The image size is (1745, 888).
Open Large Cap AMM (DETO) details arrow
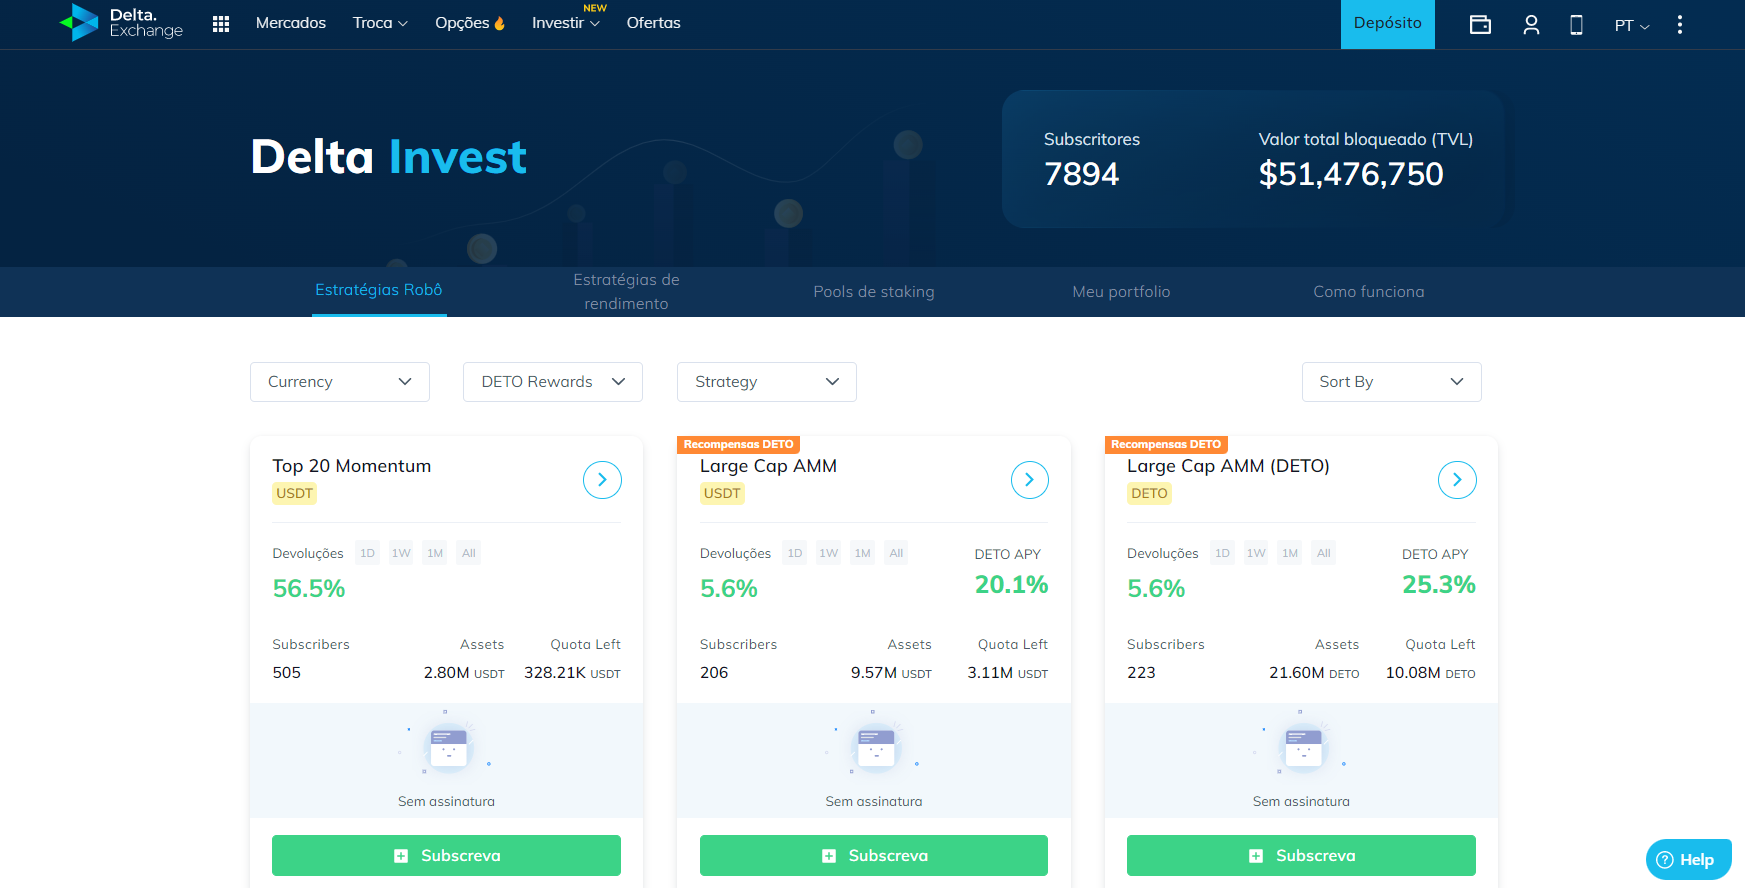point(1457,480)
